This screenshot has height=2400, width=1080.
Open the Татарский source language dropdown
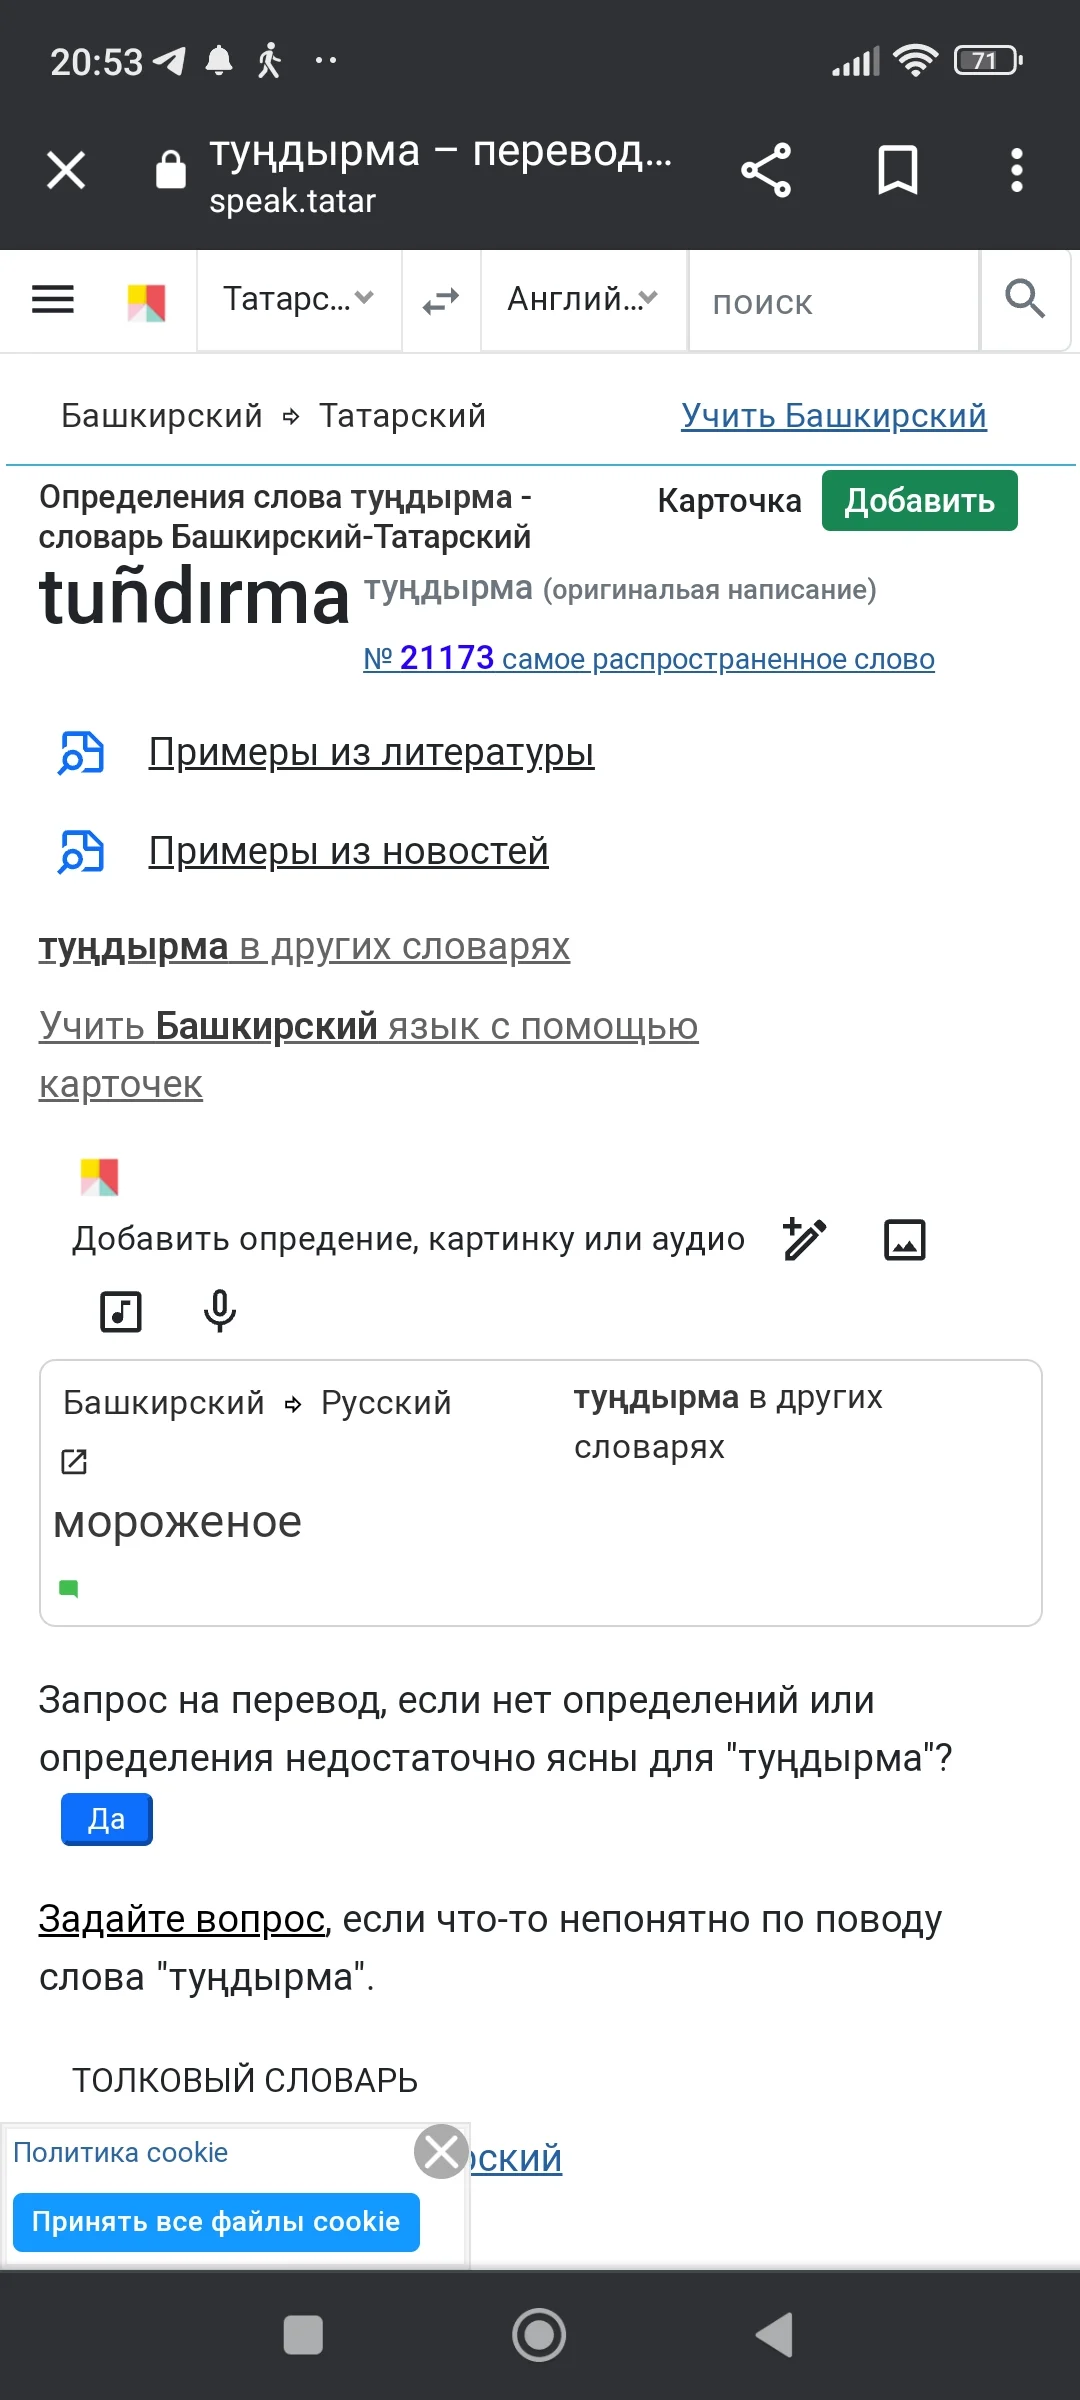pyautogui.click(x=298, y=300)
